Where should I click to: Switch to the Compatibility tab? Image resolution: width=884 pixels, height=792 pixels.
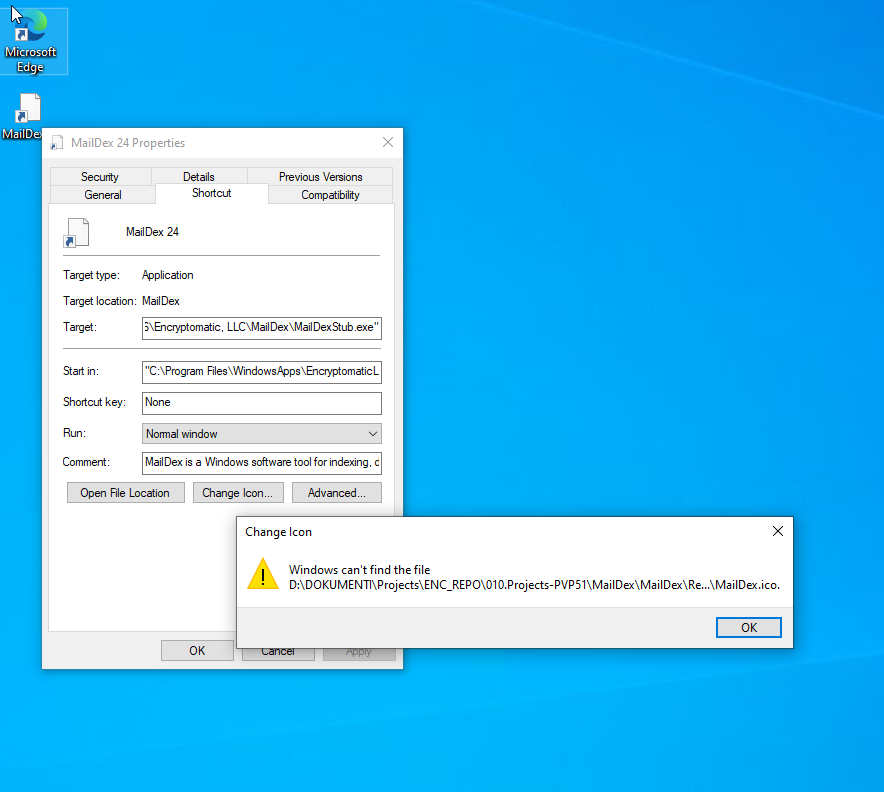coord(330,195)
